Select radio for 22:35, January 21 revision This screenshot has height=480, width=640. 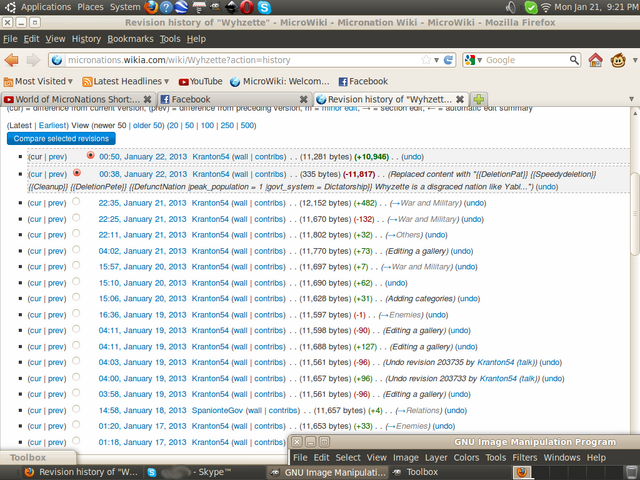[76, 201]
